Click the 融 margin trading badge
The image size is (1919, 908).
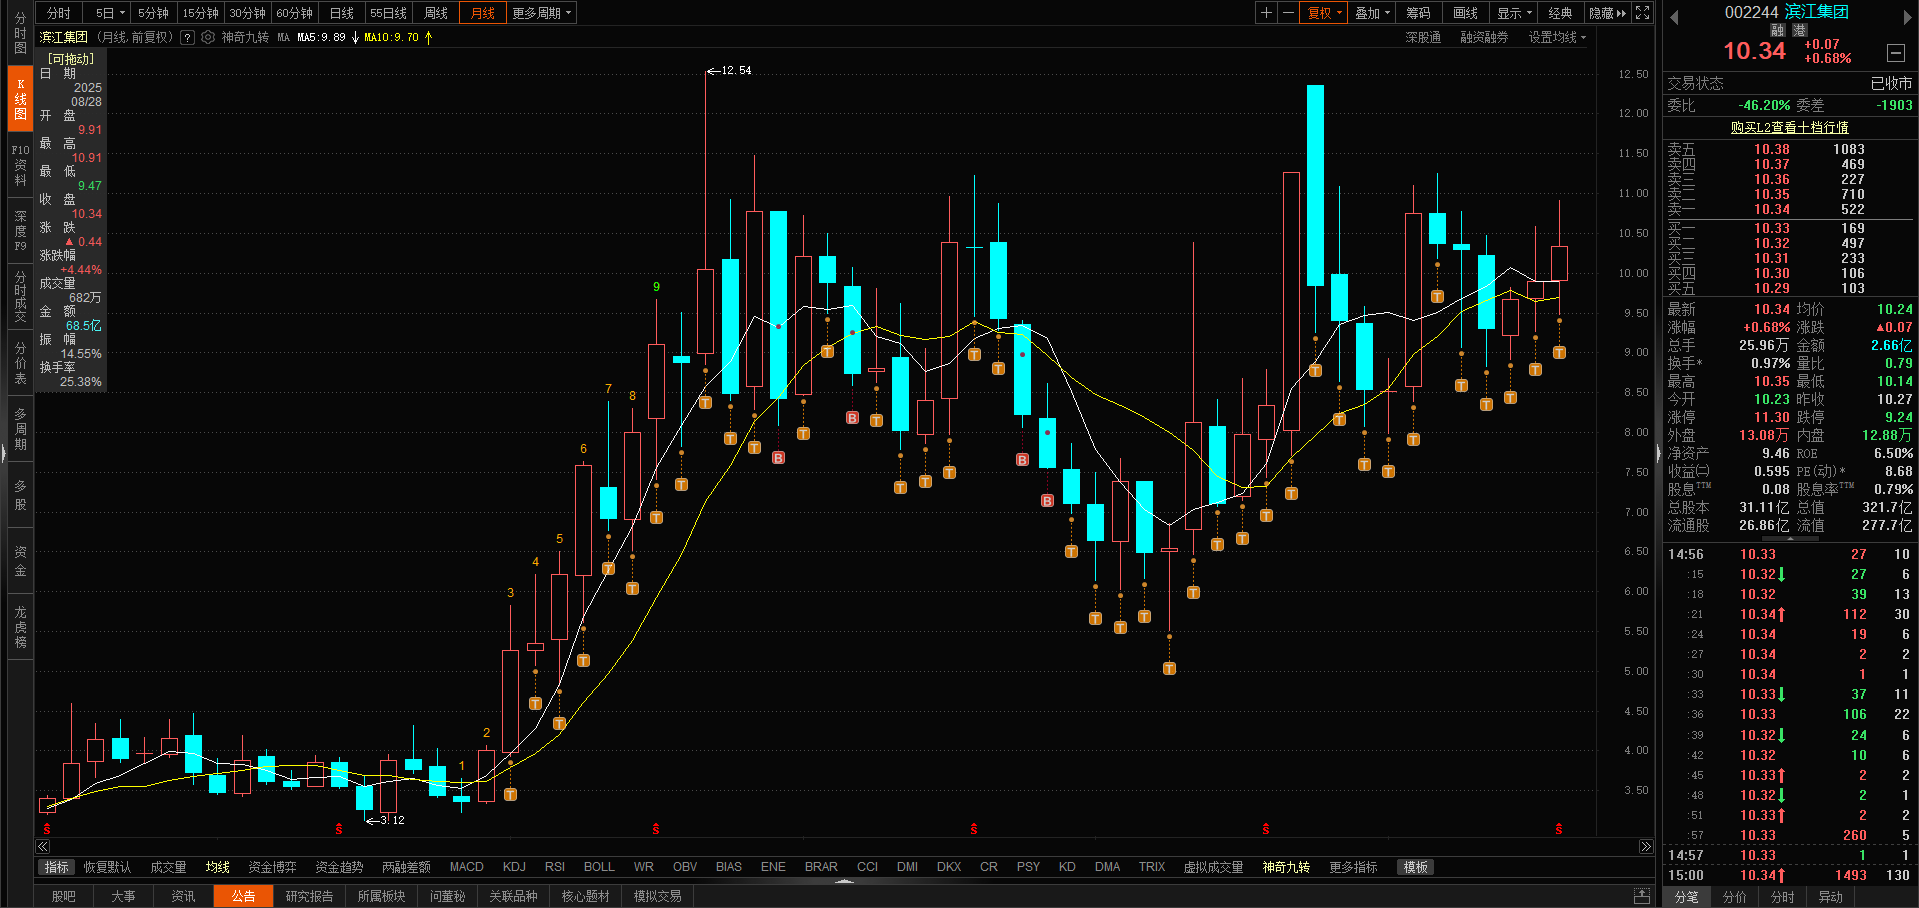pos(1778,31)
